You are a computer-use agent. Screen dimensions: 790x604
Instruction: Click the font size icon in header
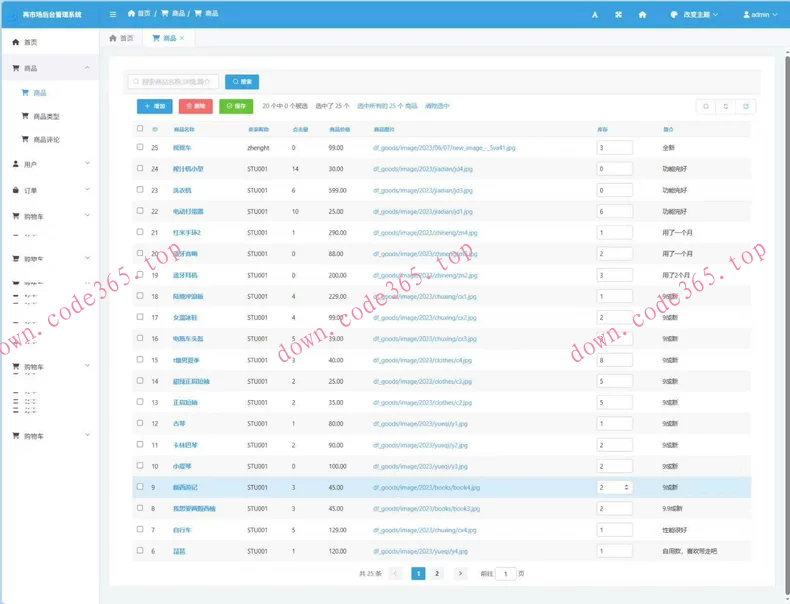(x=595, y=15)
